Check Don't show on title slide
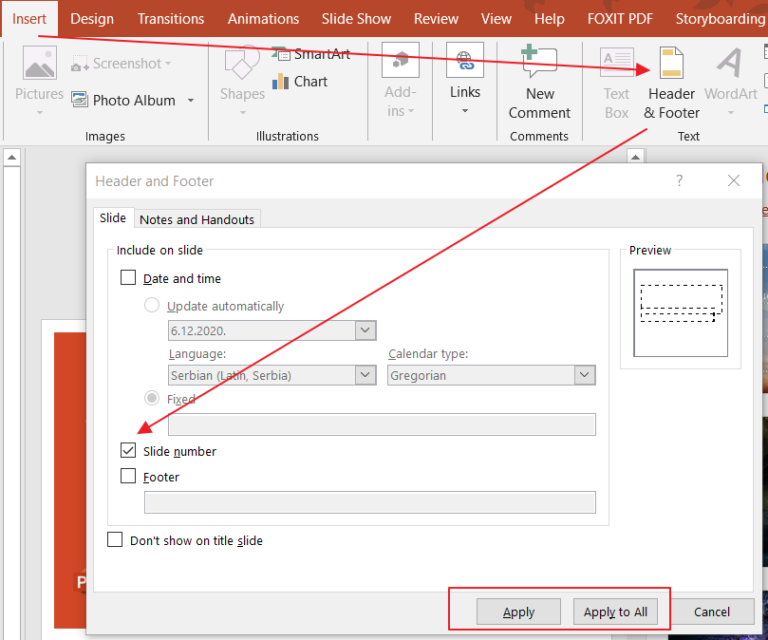Viewport: 768px width, 640px height. (115, 540)
